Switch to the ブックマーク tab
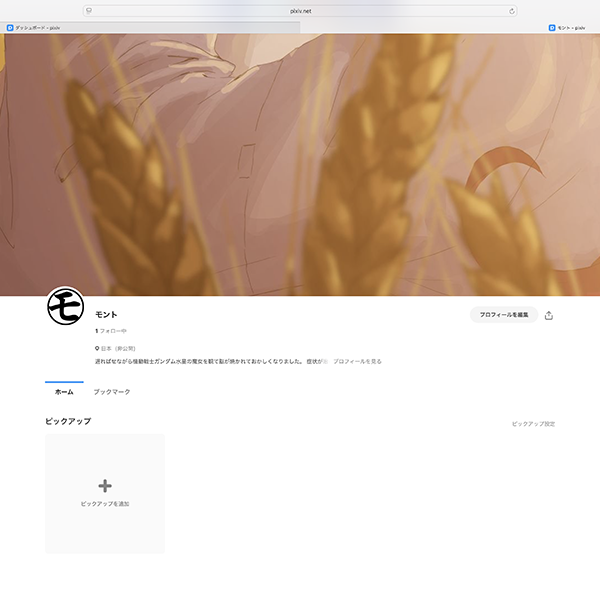The width and height of the screenshot is (600, 600). pyautogui.click(x=112, y=392)
